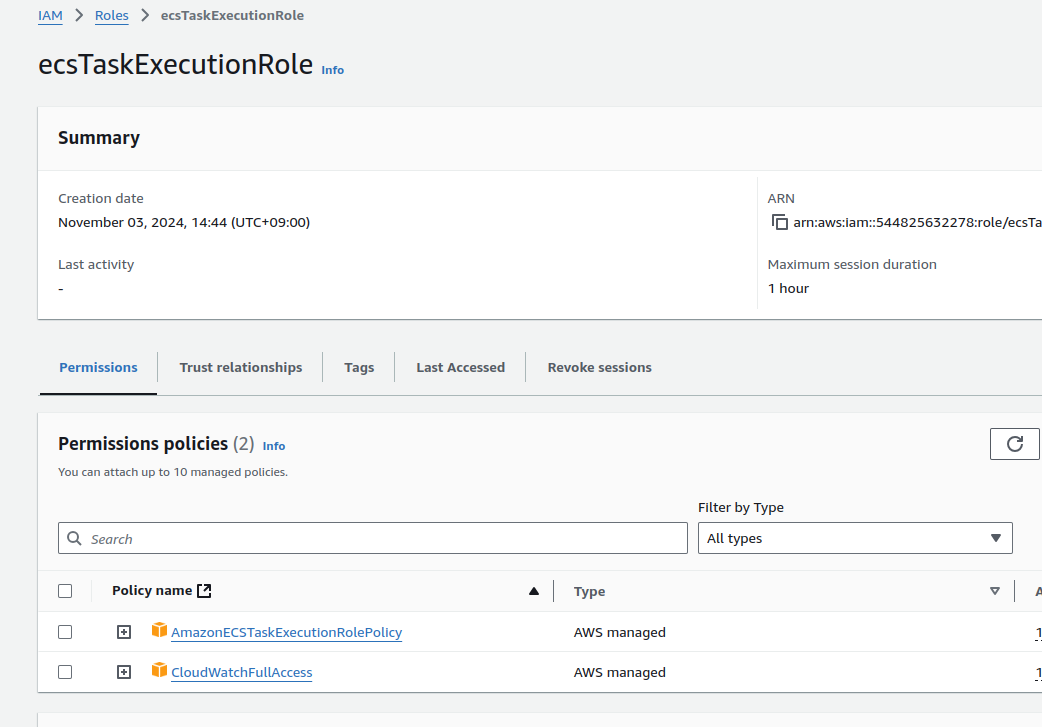The width and height of the screenshot is (1042, 727).
Task: Toggle the select-all policies checkbox
Action: click(65, 591)
